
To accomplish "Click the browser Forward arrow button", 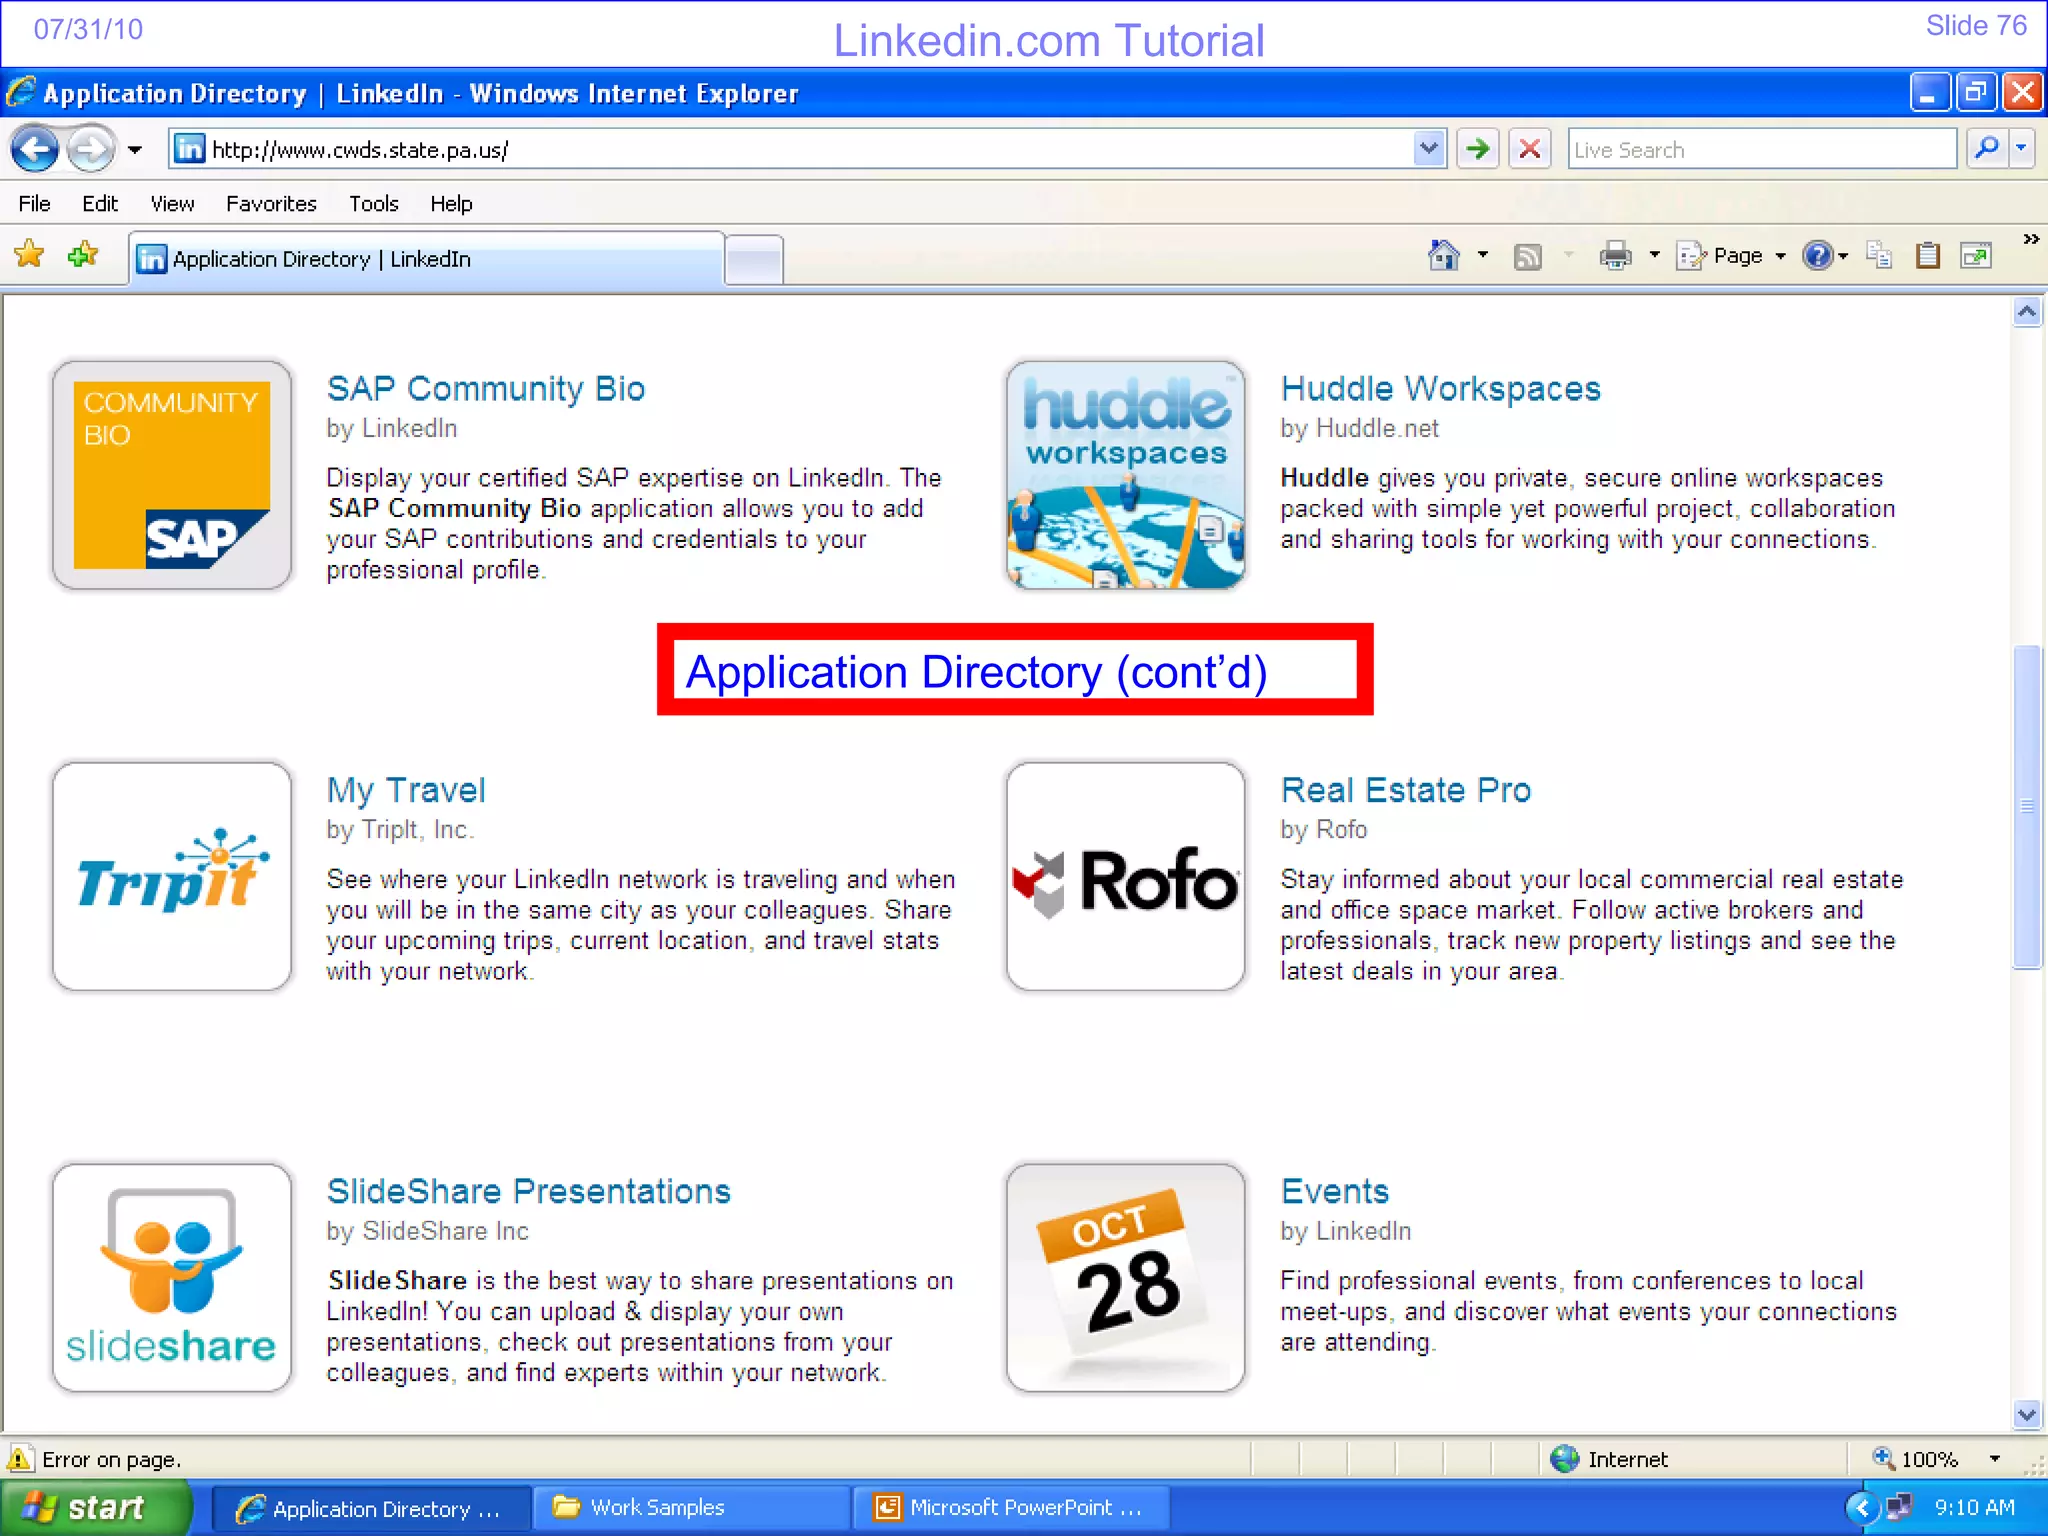I will (x=92, y=150).
